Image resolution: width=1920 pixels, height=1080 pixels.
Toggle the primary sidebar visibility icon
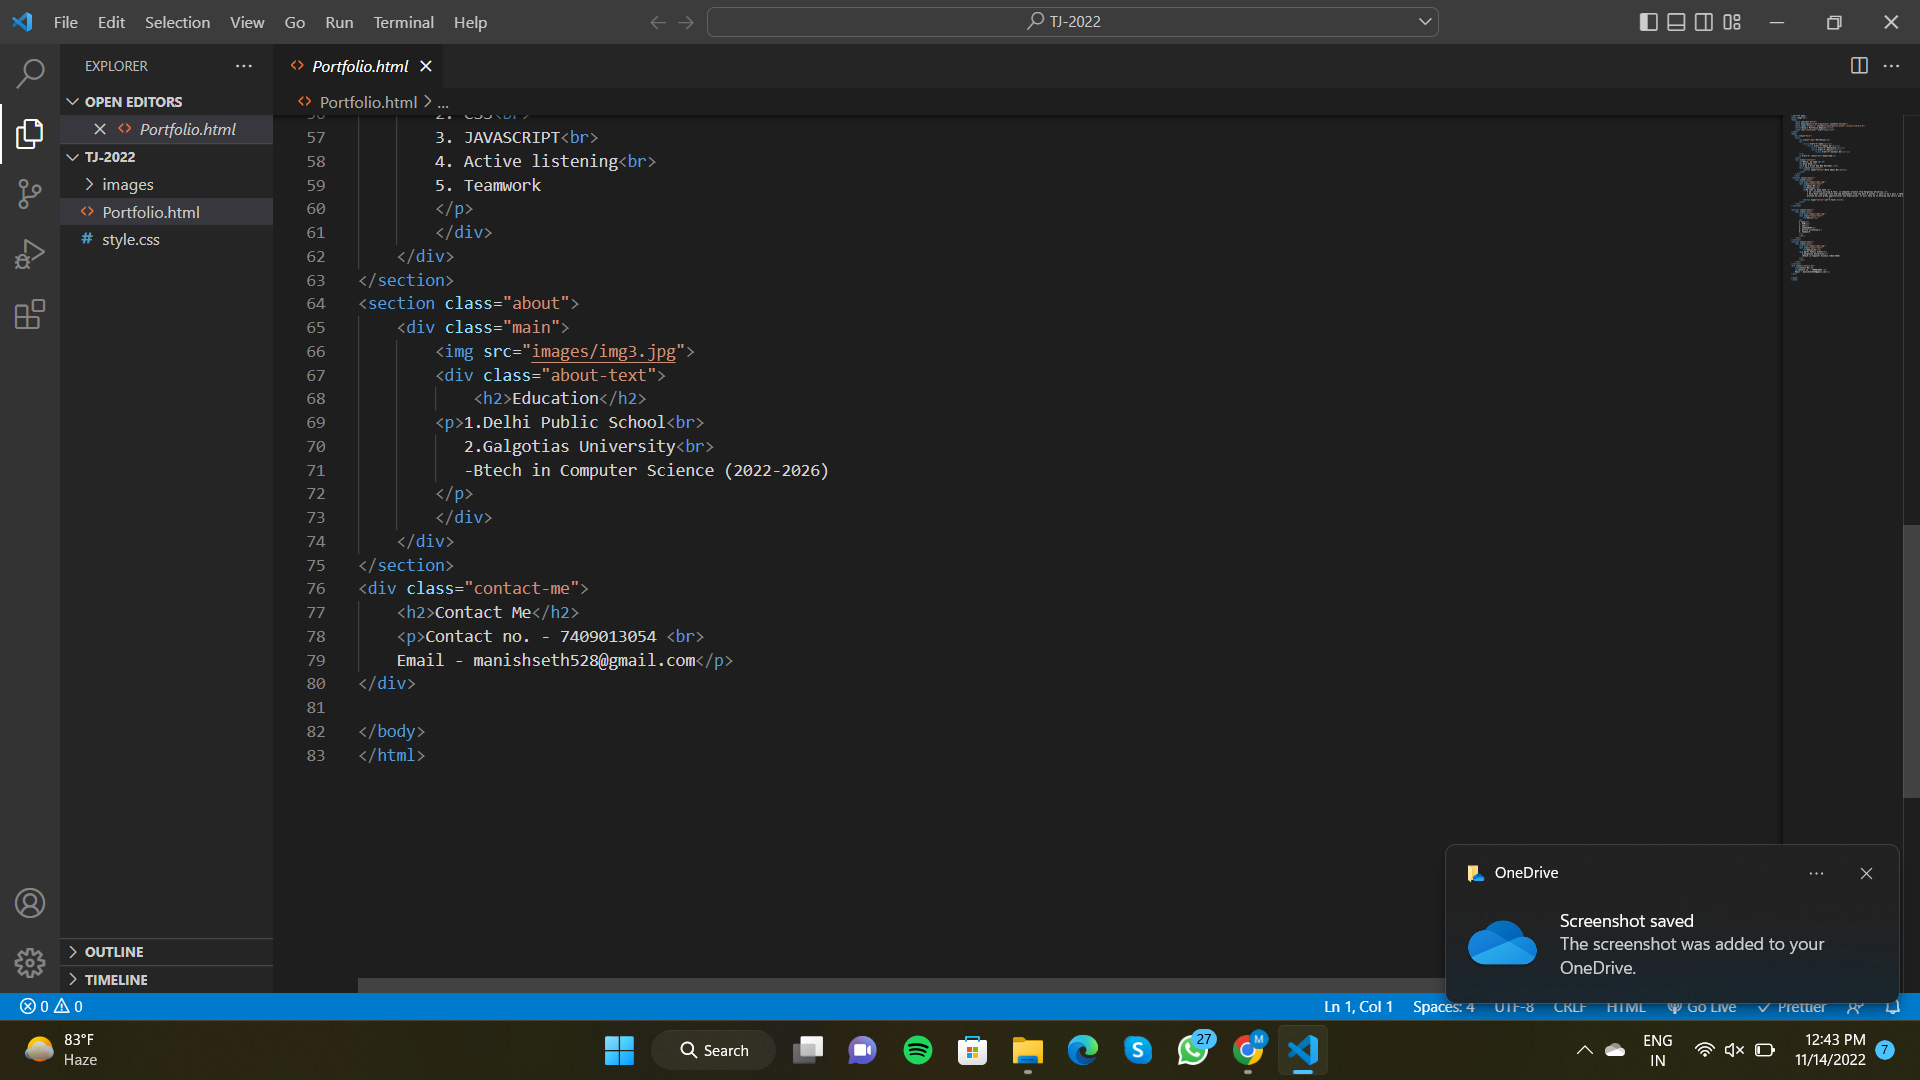click(1648, 21)
